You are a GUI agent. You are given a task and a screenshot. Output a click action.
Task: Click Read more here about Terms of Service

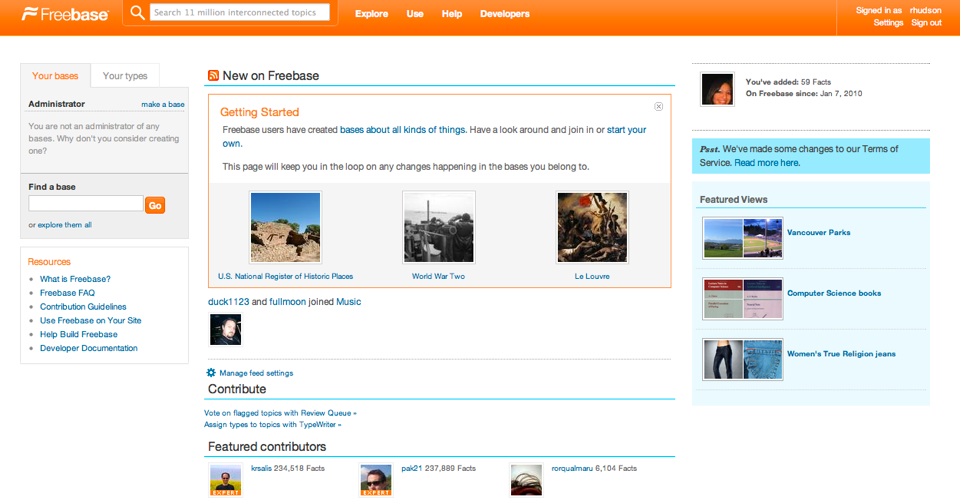coord(767,163)
